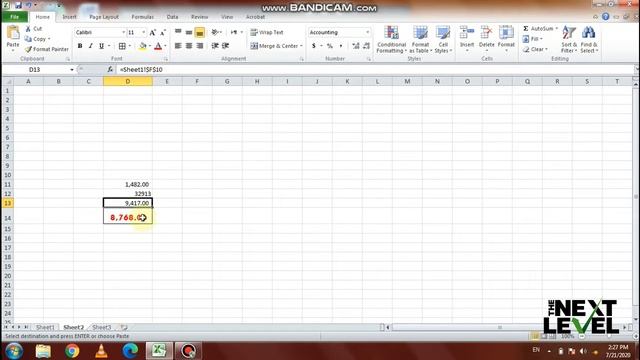Screen dimensions: 640x360
Task: Apply Percent Style format
Action: coord(330,46)
